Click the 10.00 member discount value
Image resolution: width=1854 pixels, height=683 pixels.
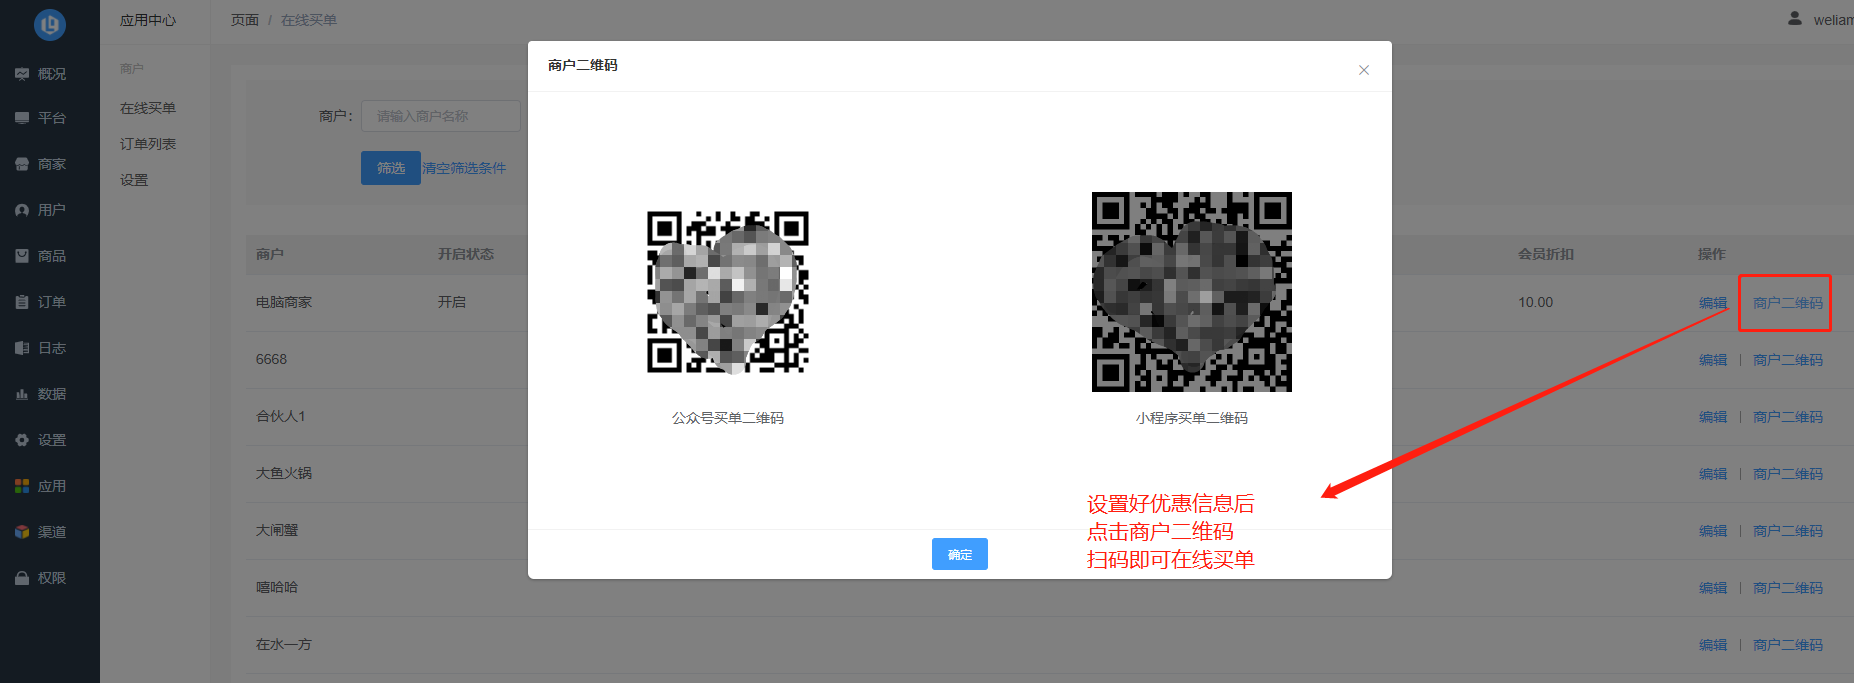(x=1536, y=302)
